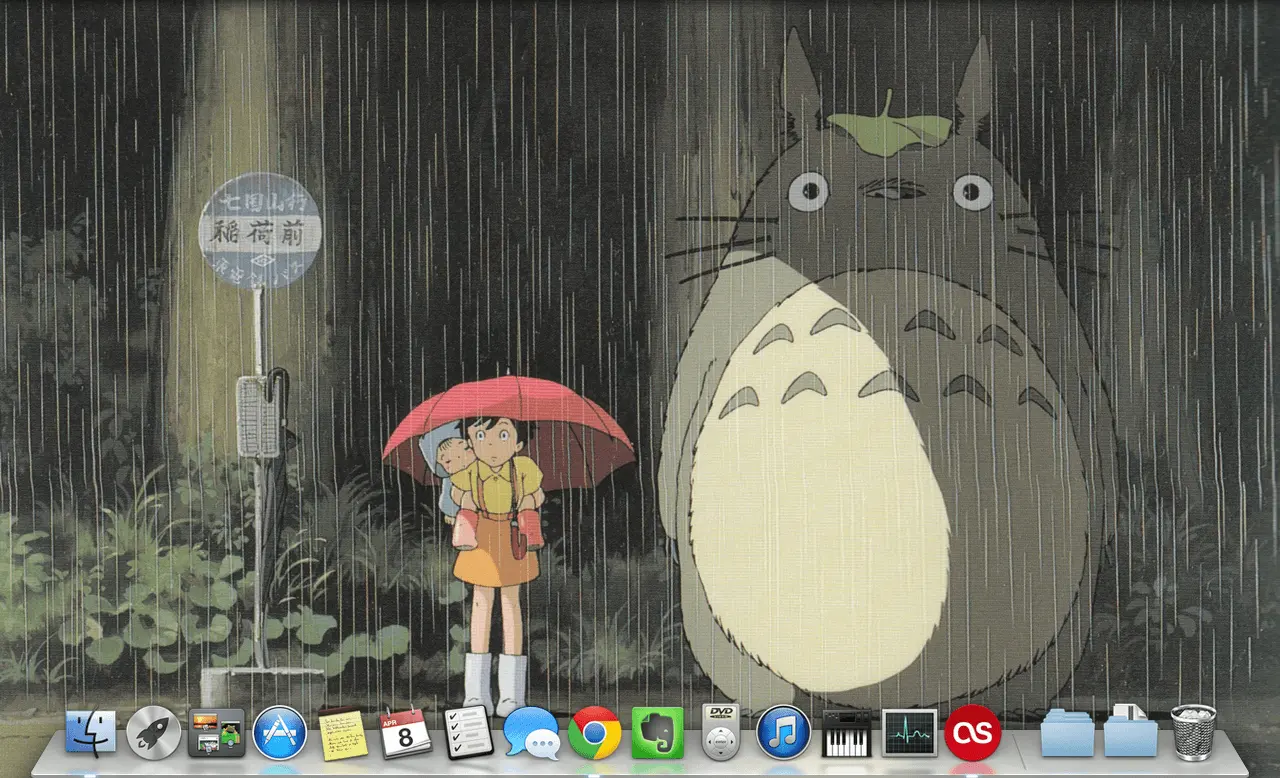
Task: Open the App Store
Action: tap(279, 733)
